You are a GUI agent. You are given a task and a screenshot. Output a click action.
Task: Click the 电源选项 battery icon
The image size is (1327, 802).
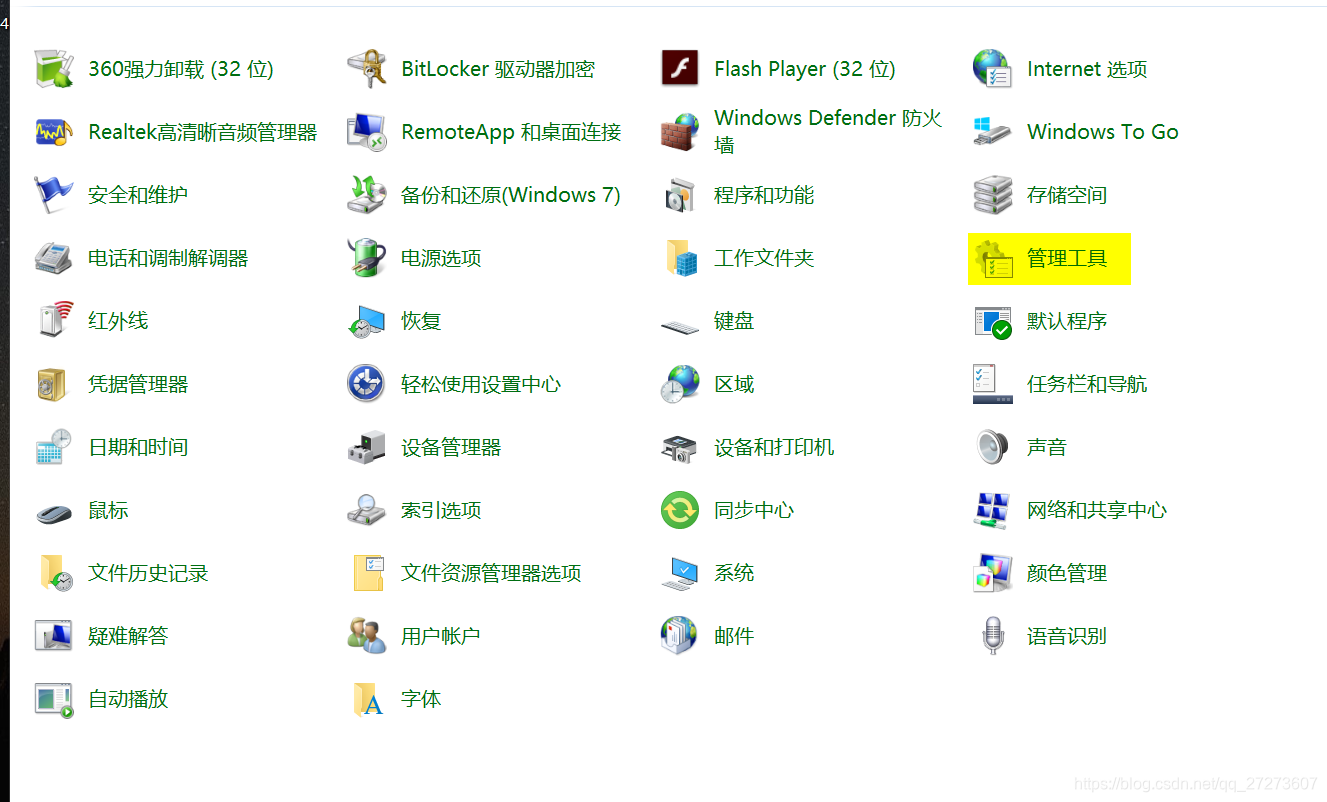point(367,258)
